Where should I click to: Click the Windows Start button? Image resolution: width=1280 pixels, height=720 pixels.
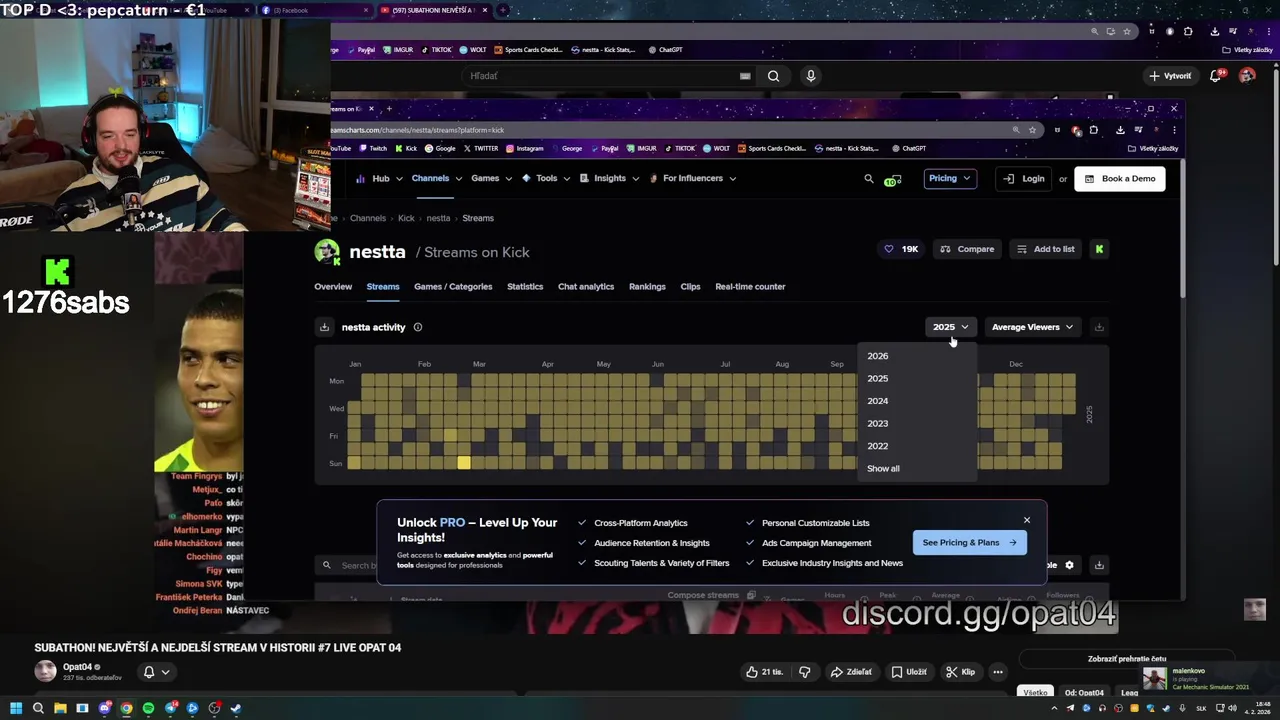(x=16, y=708)
